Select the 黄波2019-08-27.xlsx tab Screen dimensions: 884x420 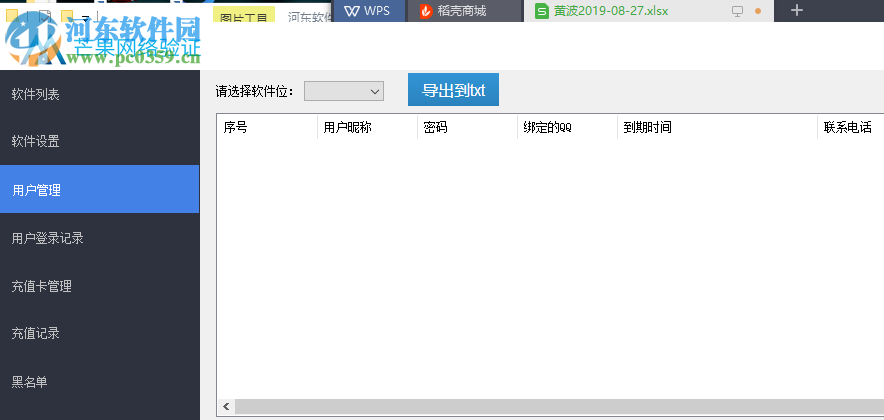[648, 11]
